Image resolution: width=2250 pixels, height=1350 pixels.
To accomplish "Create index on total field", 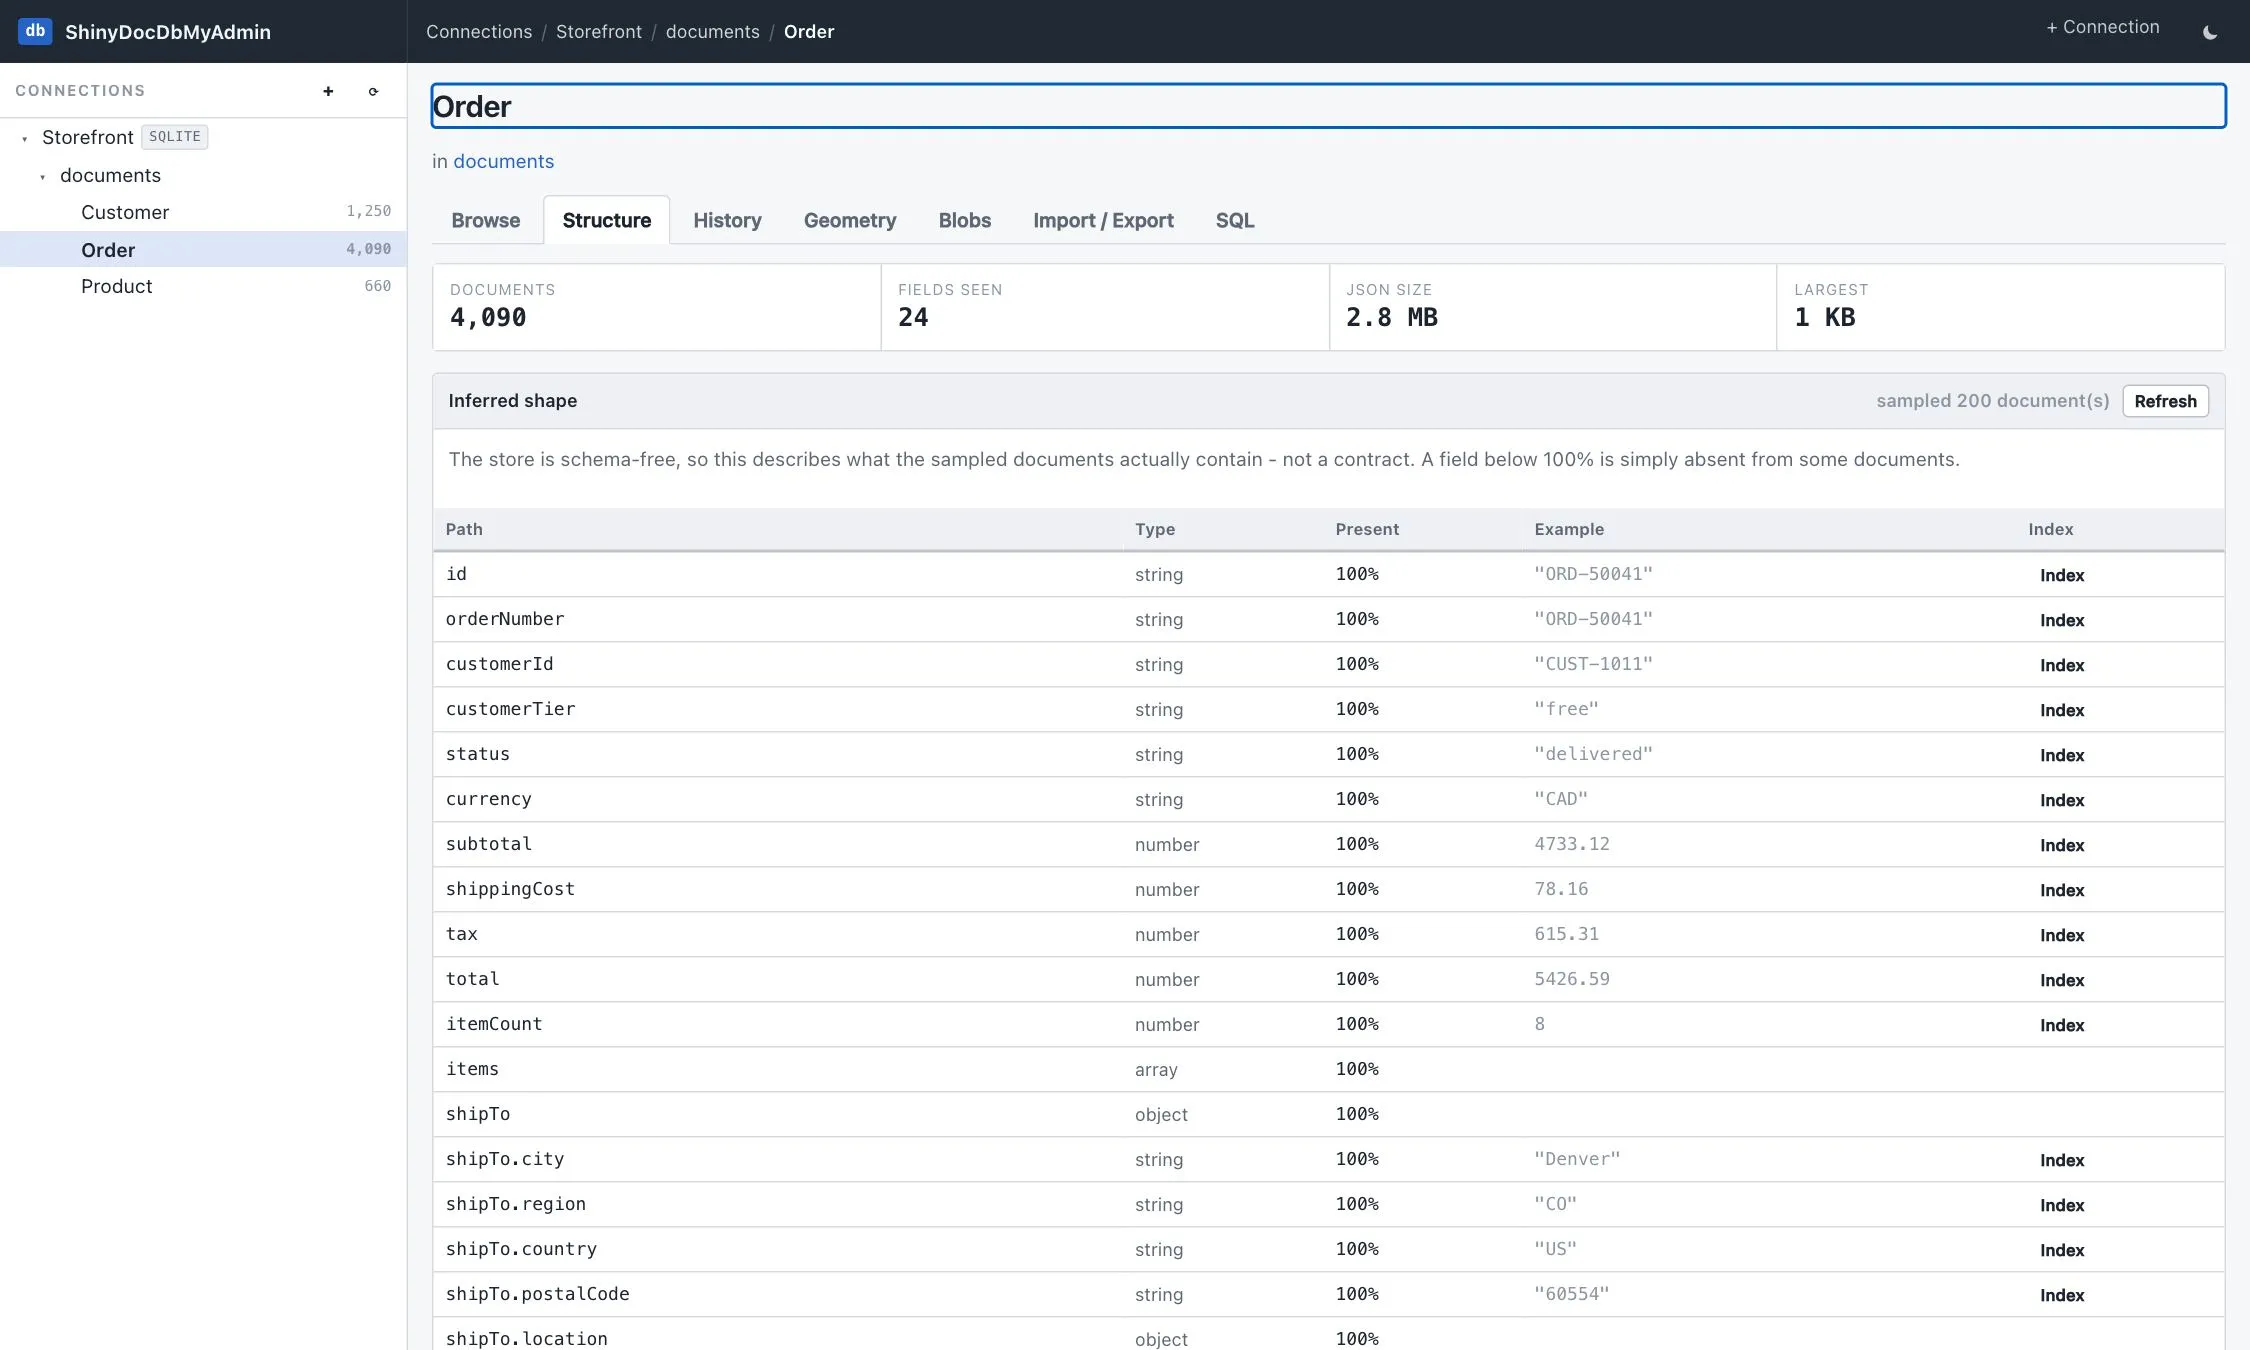I will [x=2062, y=980].
